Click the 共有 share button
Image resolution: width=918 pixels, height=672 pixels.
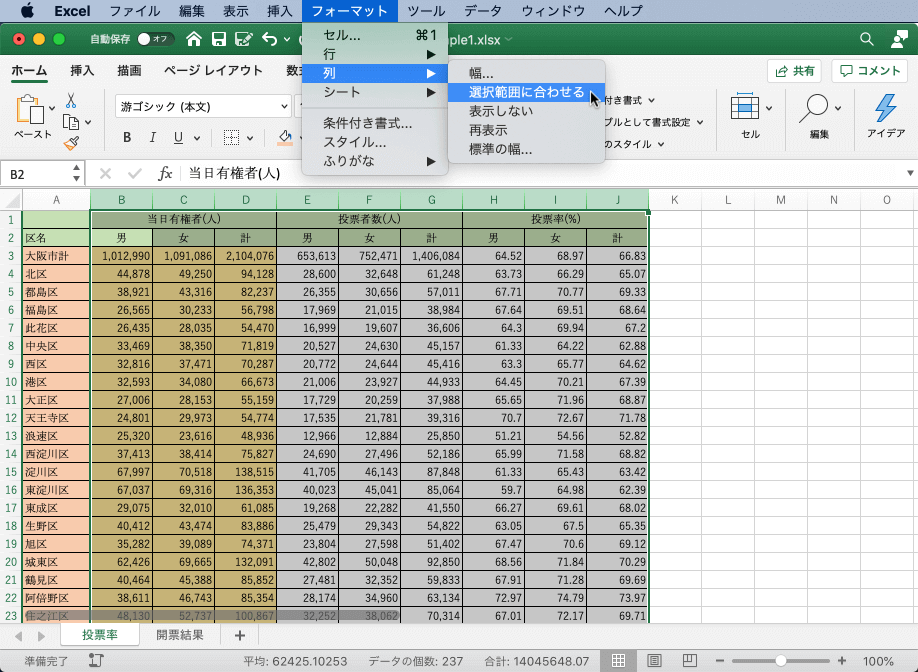point(794,71)
